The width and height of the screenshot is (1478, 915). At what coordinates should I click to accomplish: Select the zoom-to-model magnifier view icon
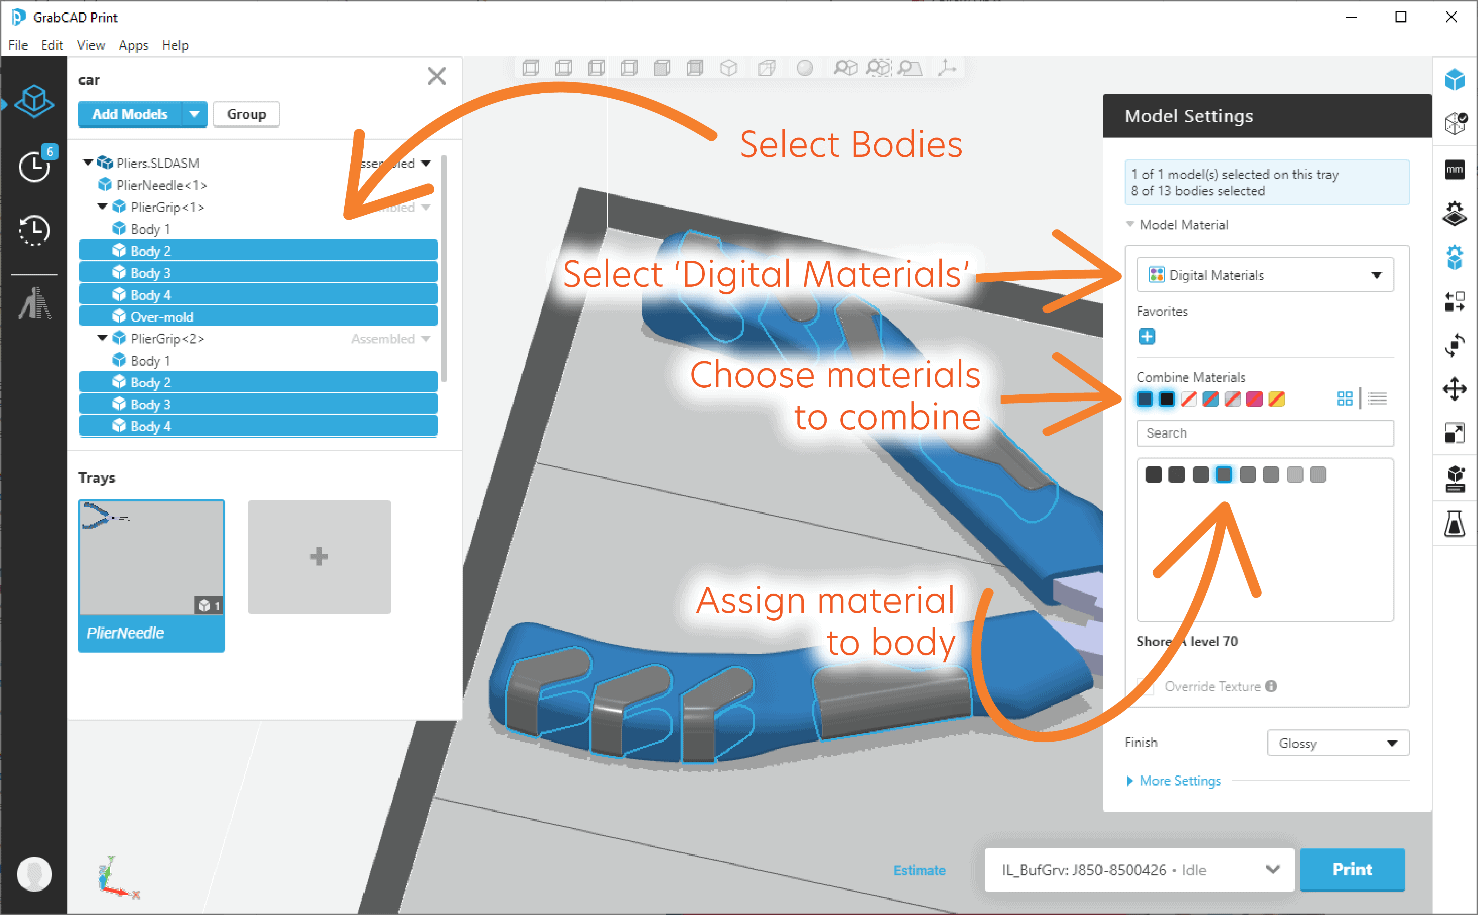pos(846,68)
